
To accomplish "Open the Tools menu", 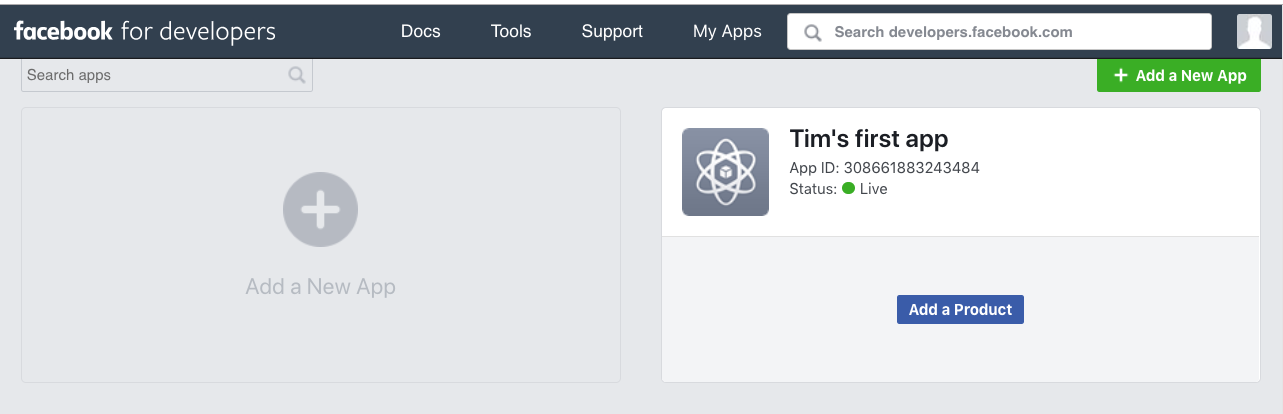I will 511,31.
